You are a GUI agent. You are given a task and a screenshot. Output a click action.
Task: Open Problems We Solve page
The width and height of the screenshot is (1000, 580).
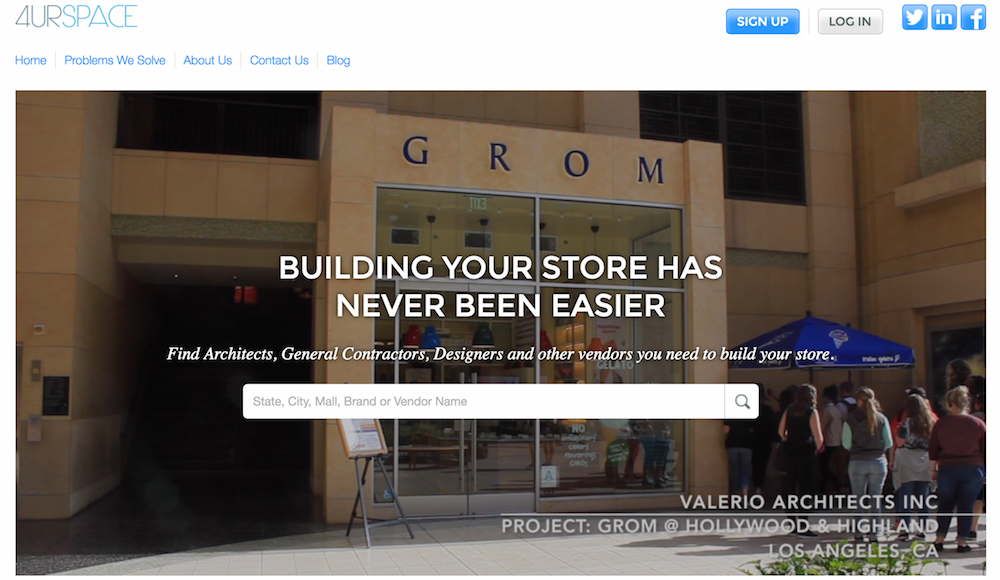pyautogui.click(x=115, y=60)
